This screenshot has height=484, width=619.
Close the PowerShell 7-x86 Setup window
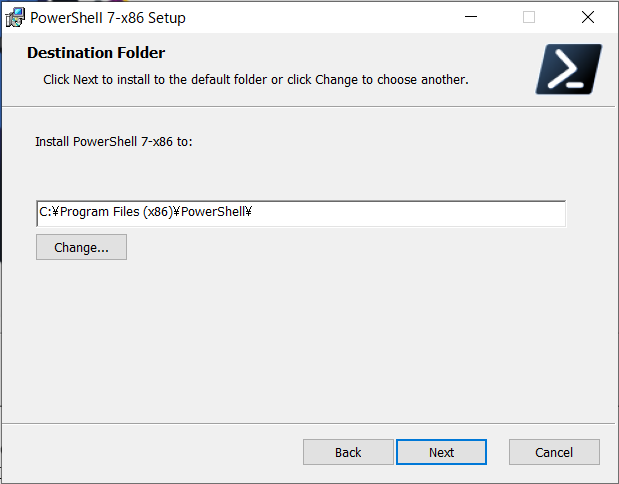click(x=587, y=17)
